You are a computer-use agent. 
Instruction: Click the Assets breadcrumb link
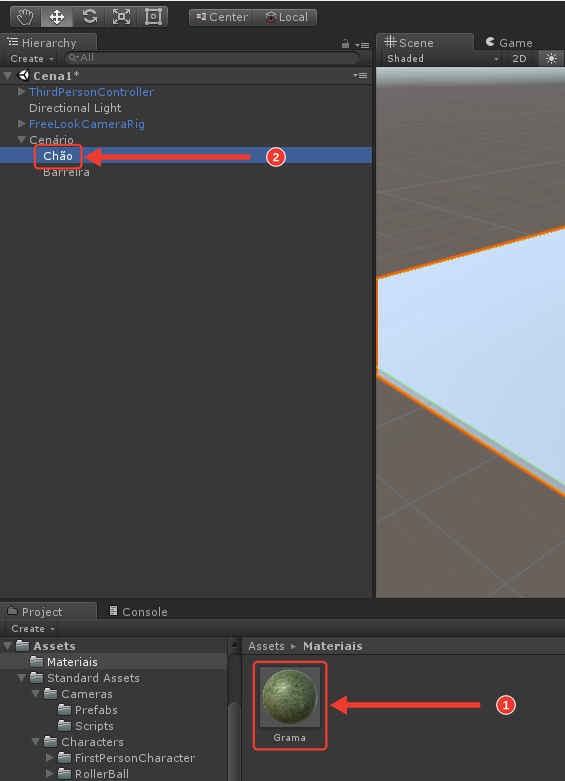[266, 646]
